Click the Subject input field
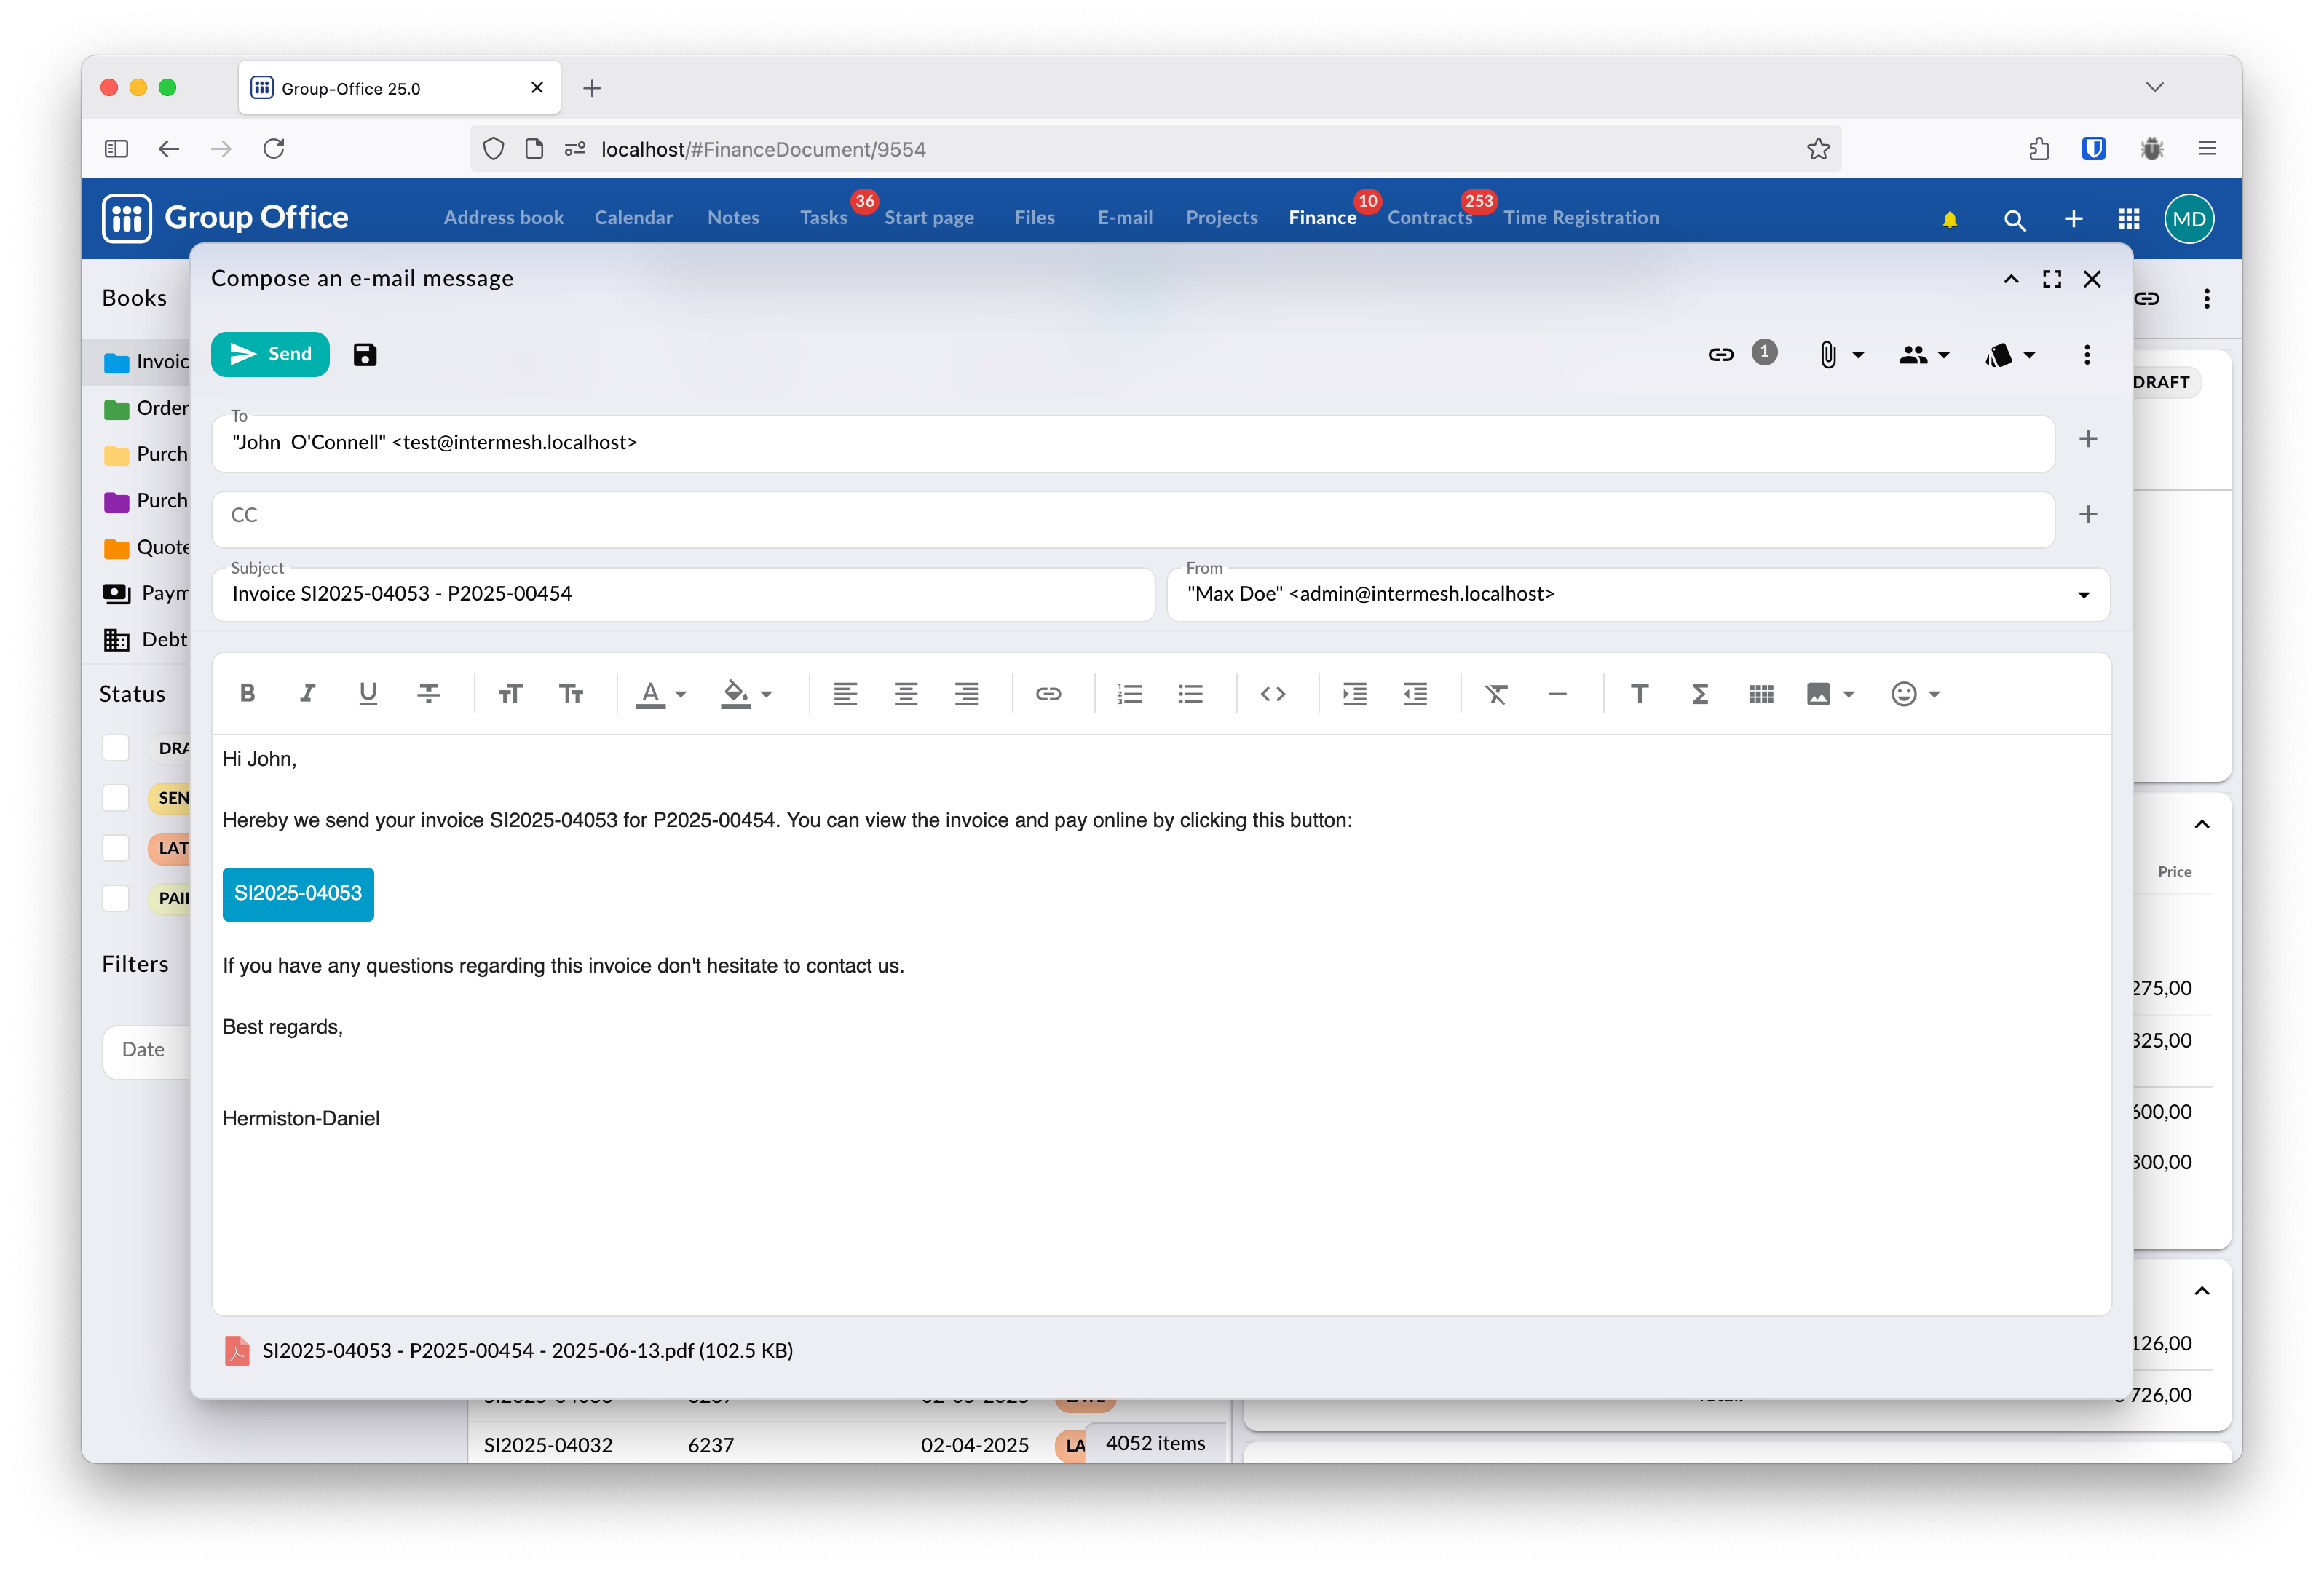Viewport: 2324px width, 1571px height. (x=684, y=594)
